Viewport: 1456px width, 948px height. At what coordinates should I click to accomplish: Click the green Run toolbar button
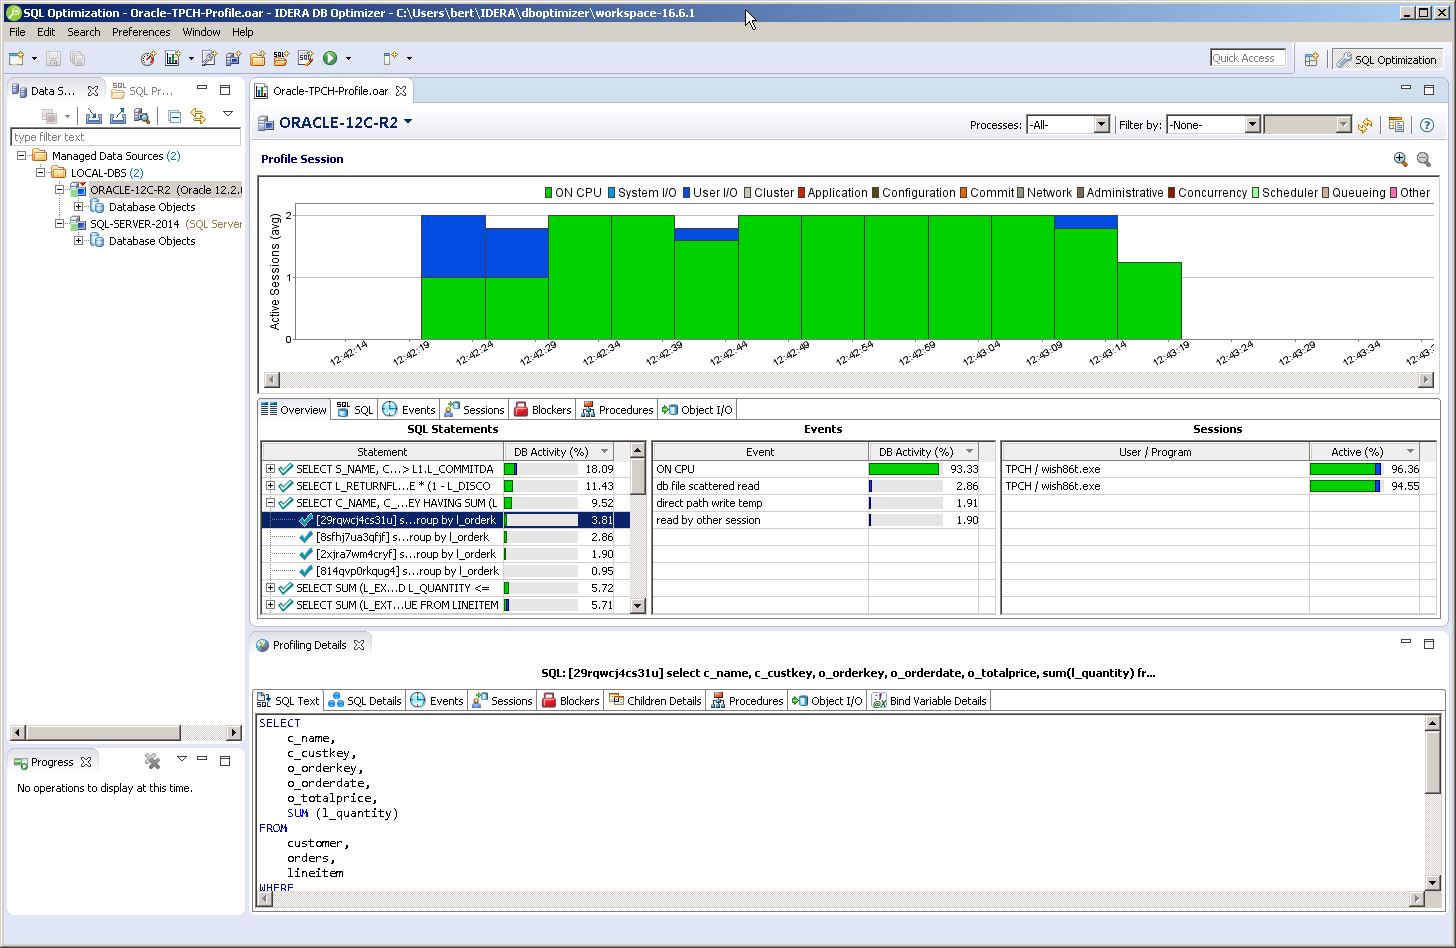(x=330, y=59)
